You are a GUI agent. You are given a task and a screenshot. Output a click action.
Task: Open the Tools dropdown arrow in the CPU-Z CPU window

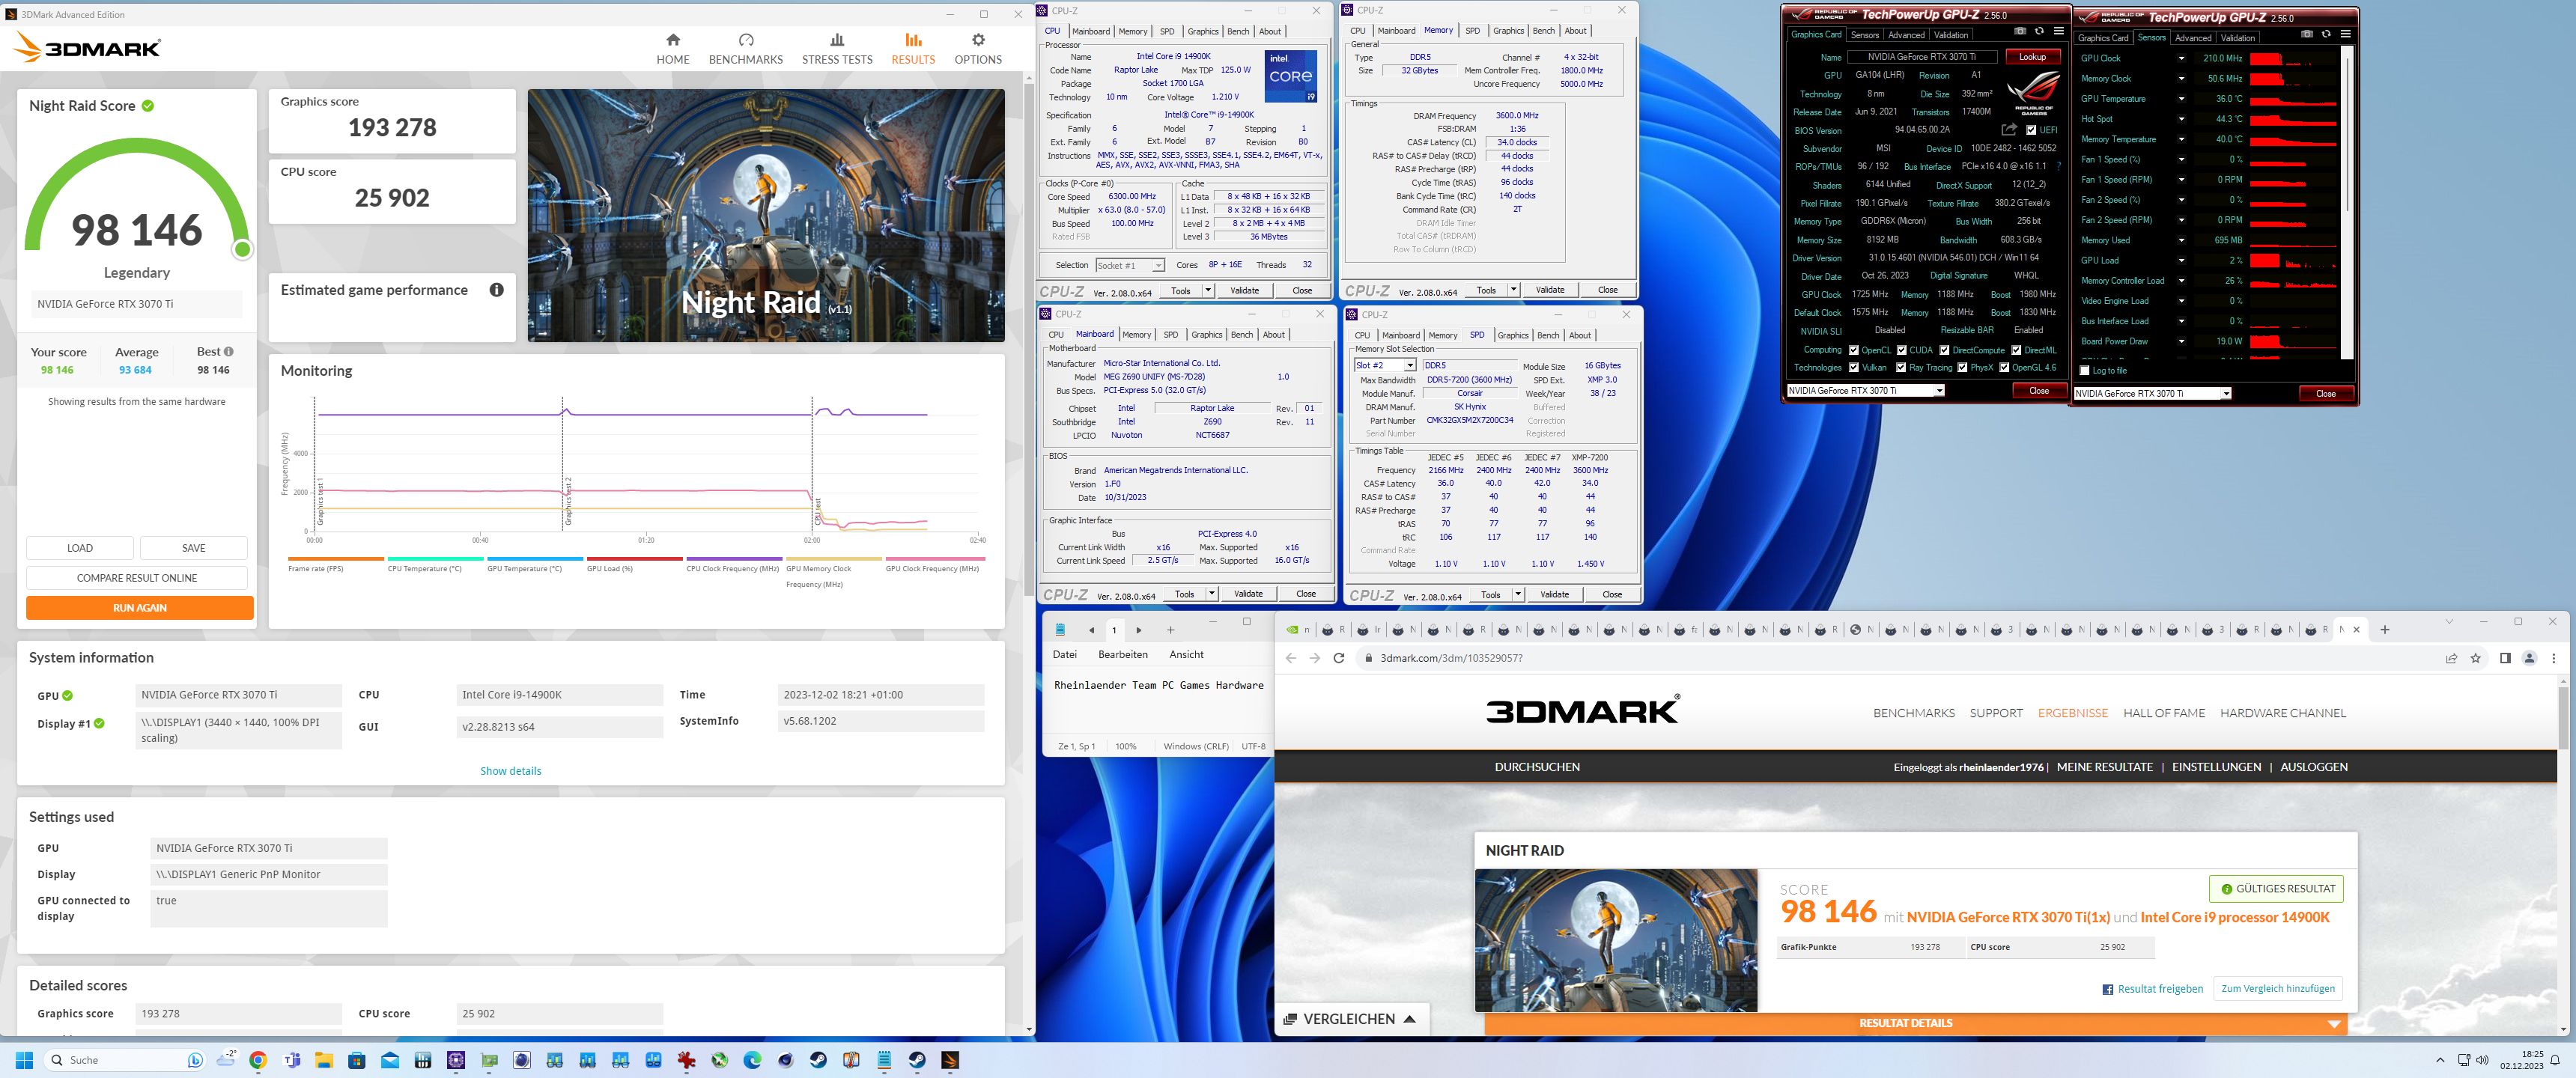(1207, 290)
